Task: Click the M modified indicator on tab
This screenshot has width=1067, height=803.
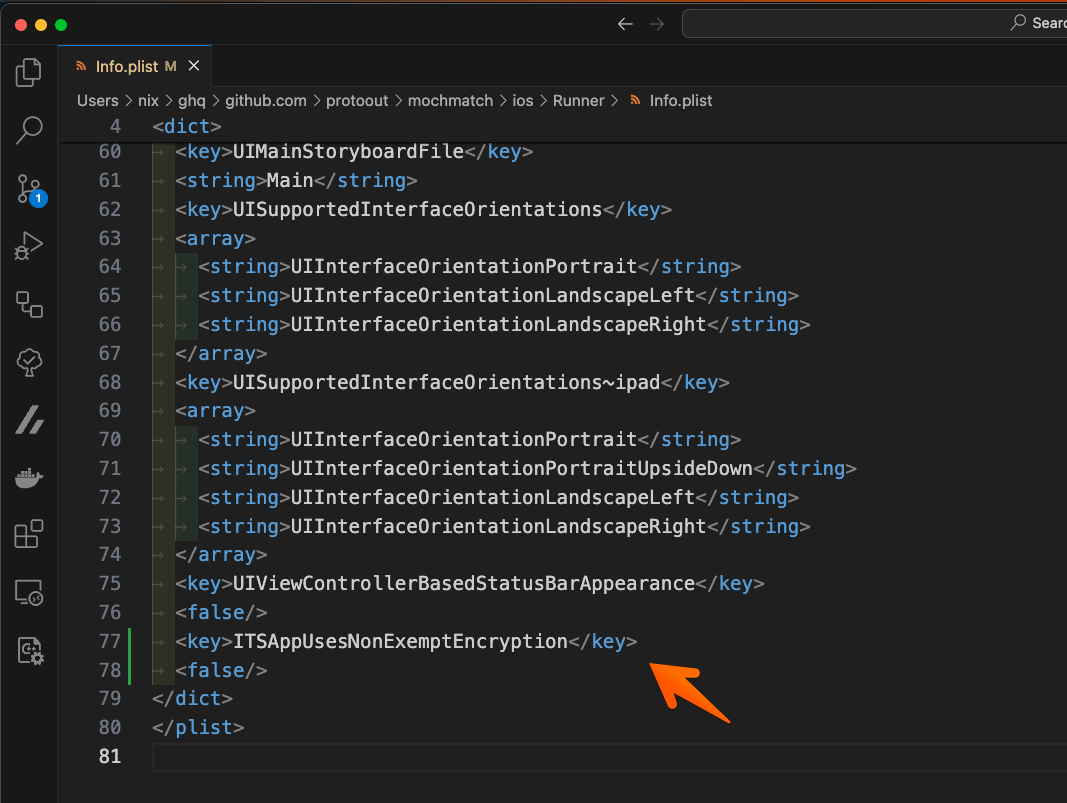Action: click(x=170, y=66)
